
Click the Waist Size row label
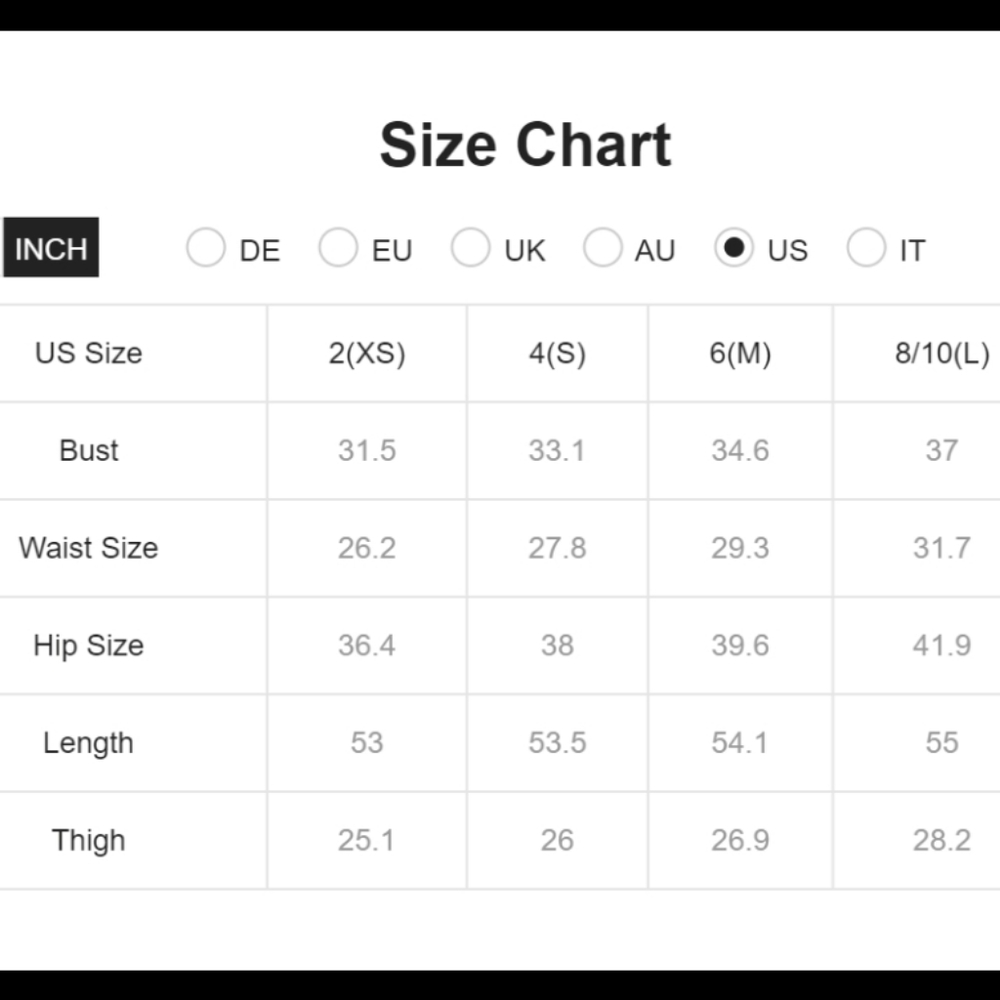click(x=88, y=548)
